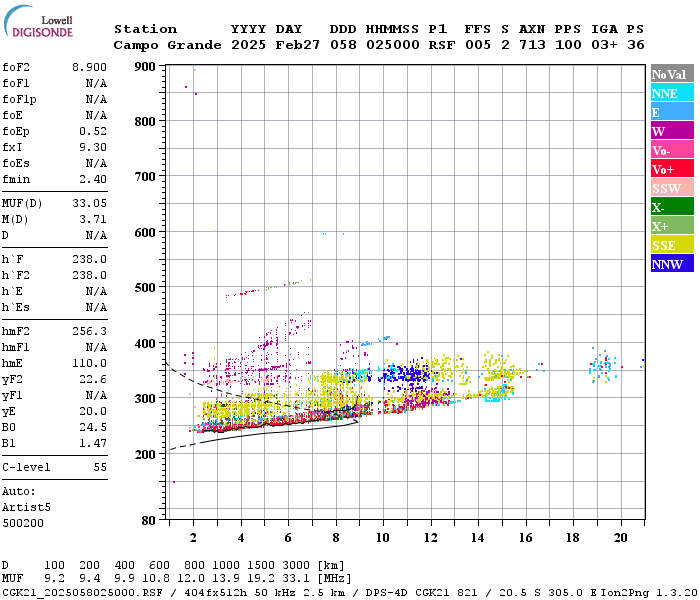Click the NNW dark blue legend swatch
Viewport: 700px width, 600px height.
(x=672, y=263)
